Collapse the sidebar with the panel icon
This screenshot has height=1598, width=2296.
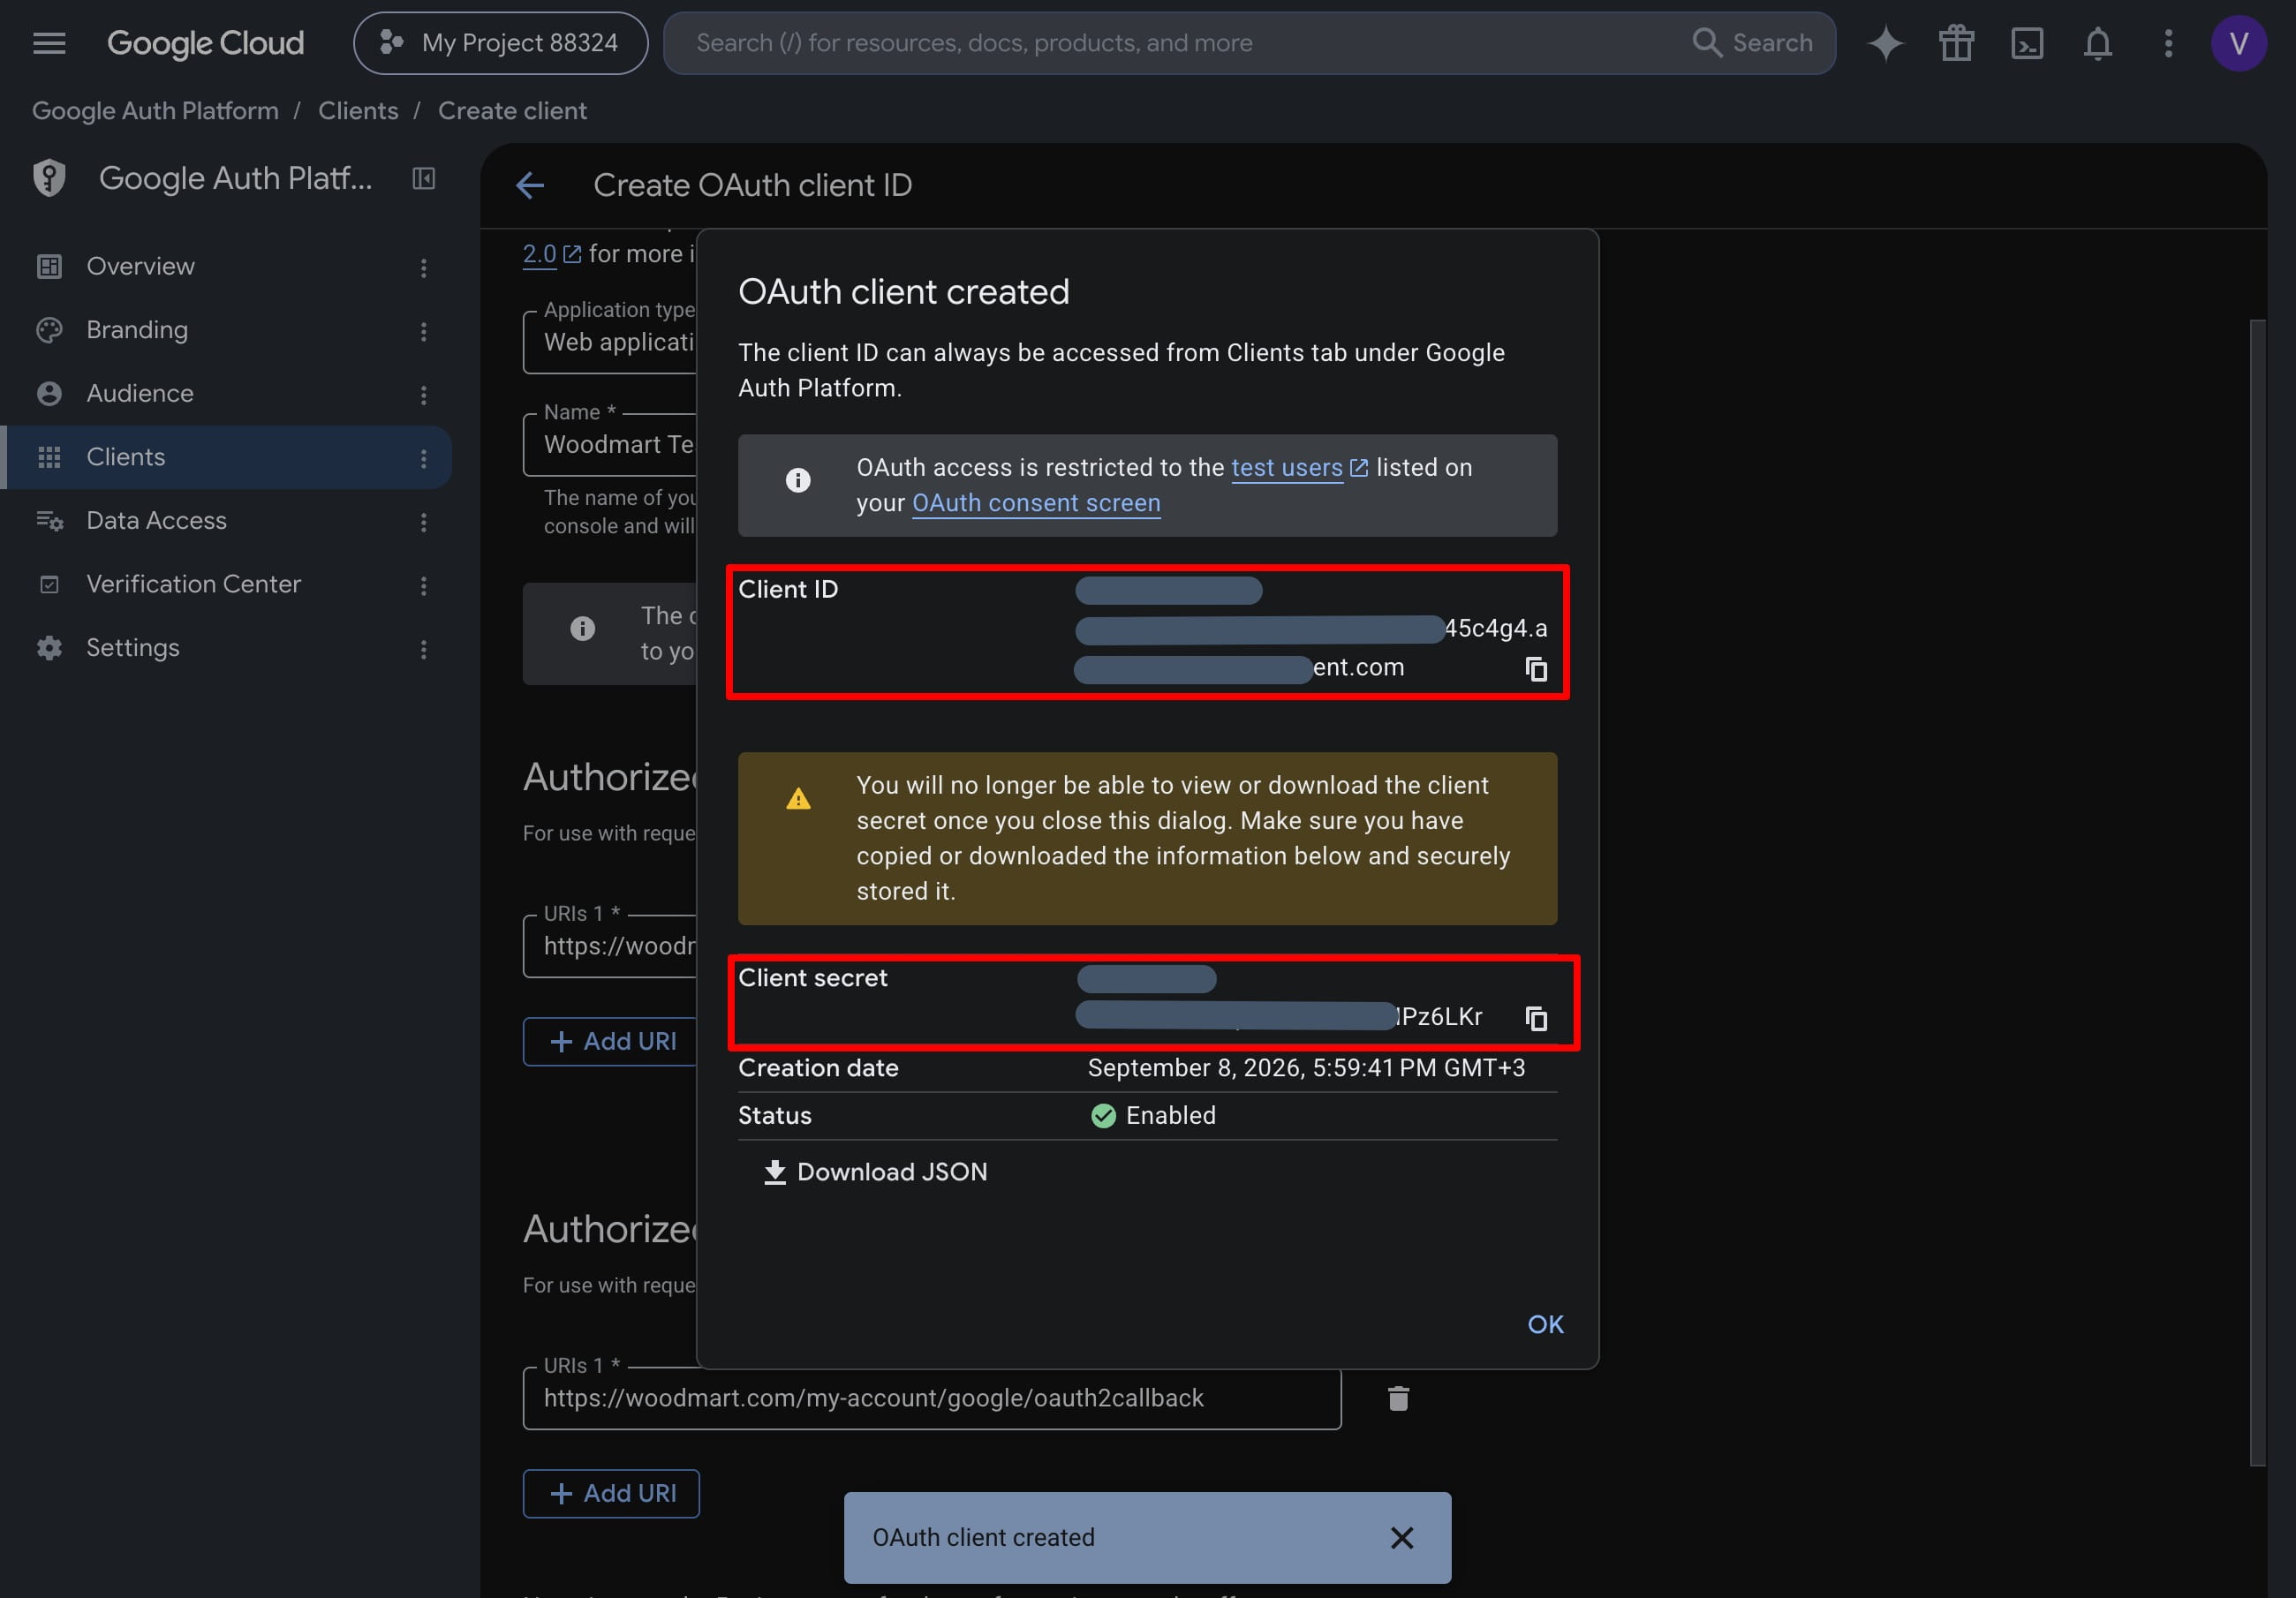[x=424, y=178]
